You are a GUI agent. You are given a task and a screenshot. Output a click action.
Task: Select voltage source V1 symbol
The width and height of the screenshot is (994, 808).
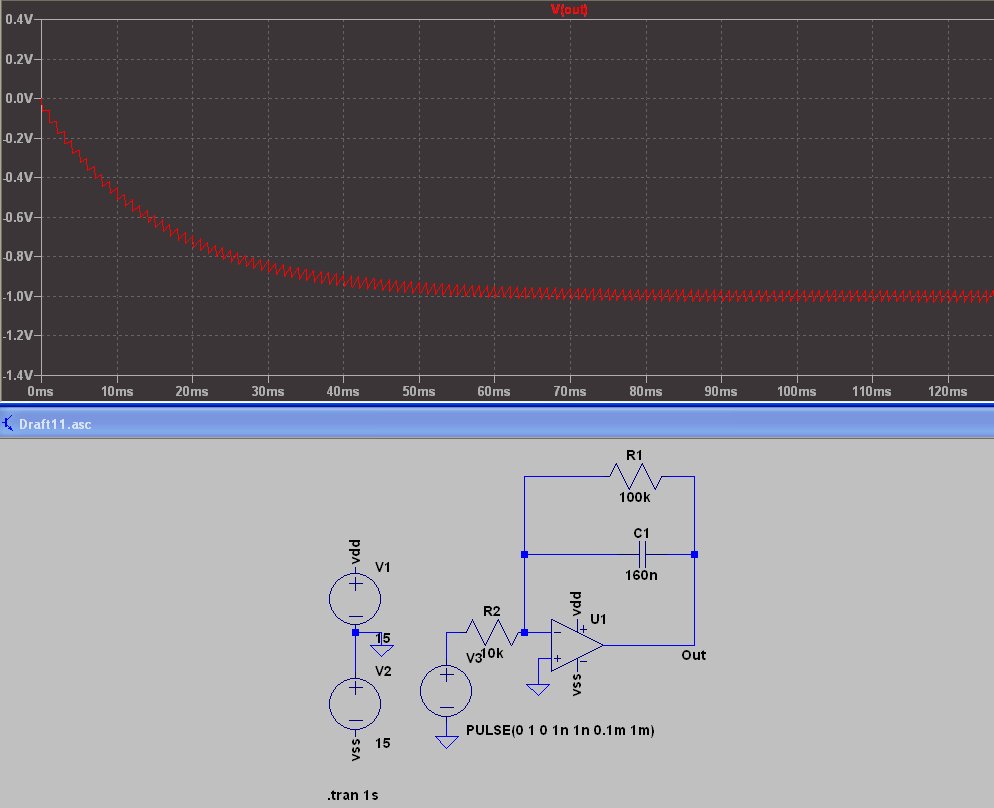click(355, 599)
